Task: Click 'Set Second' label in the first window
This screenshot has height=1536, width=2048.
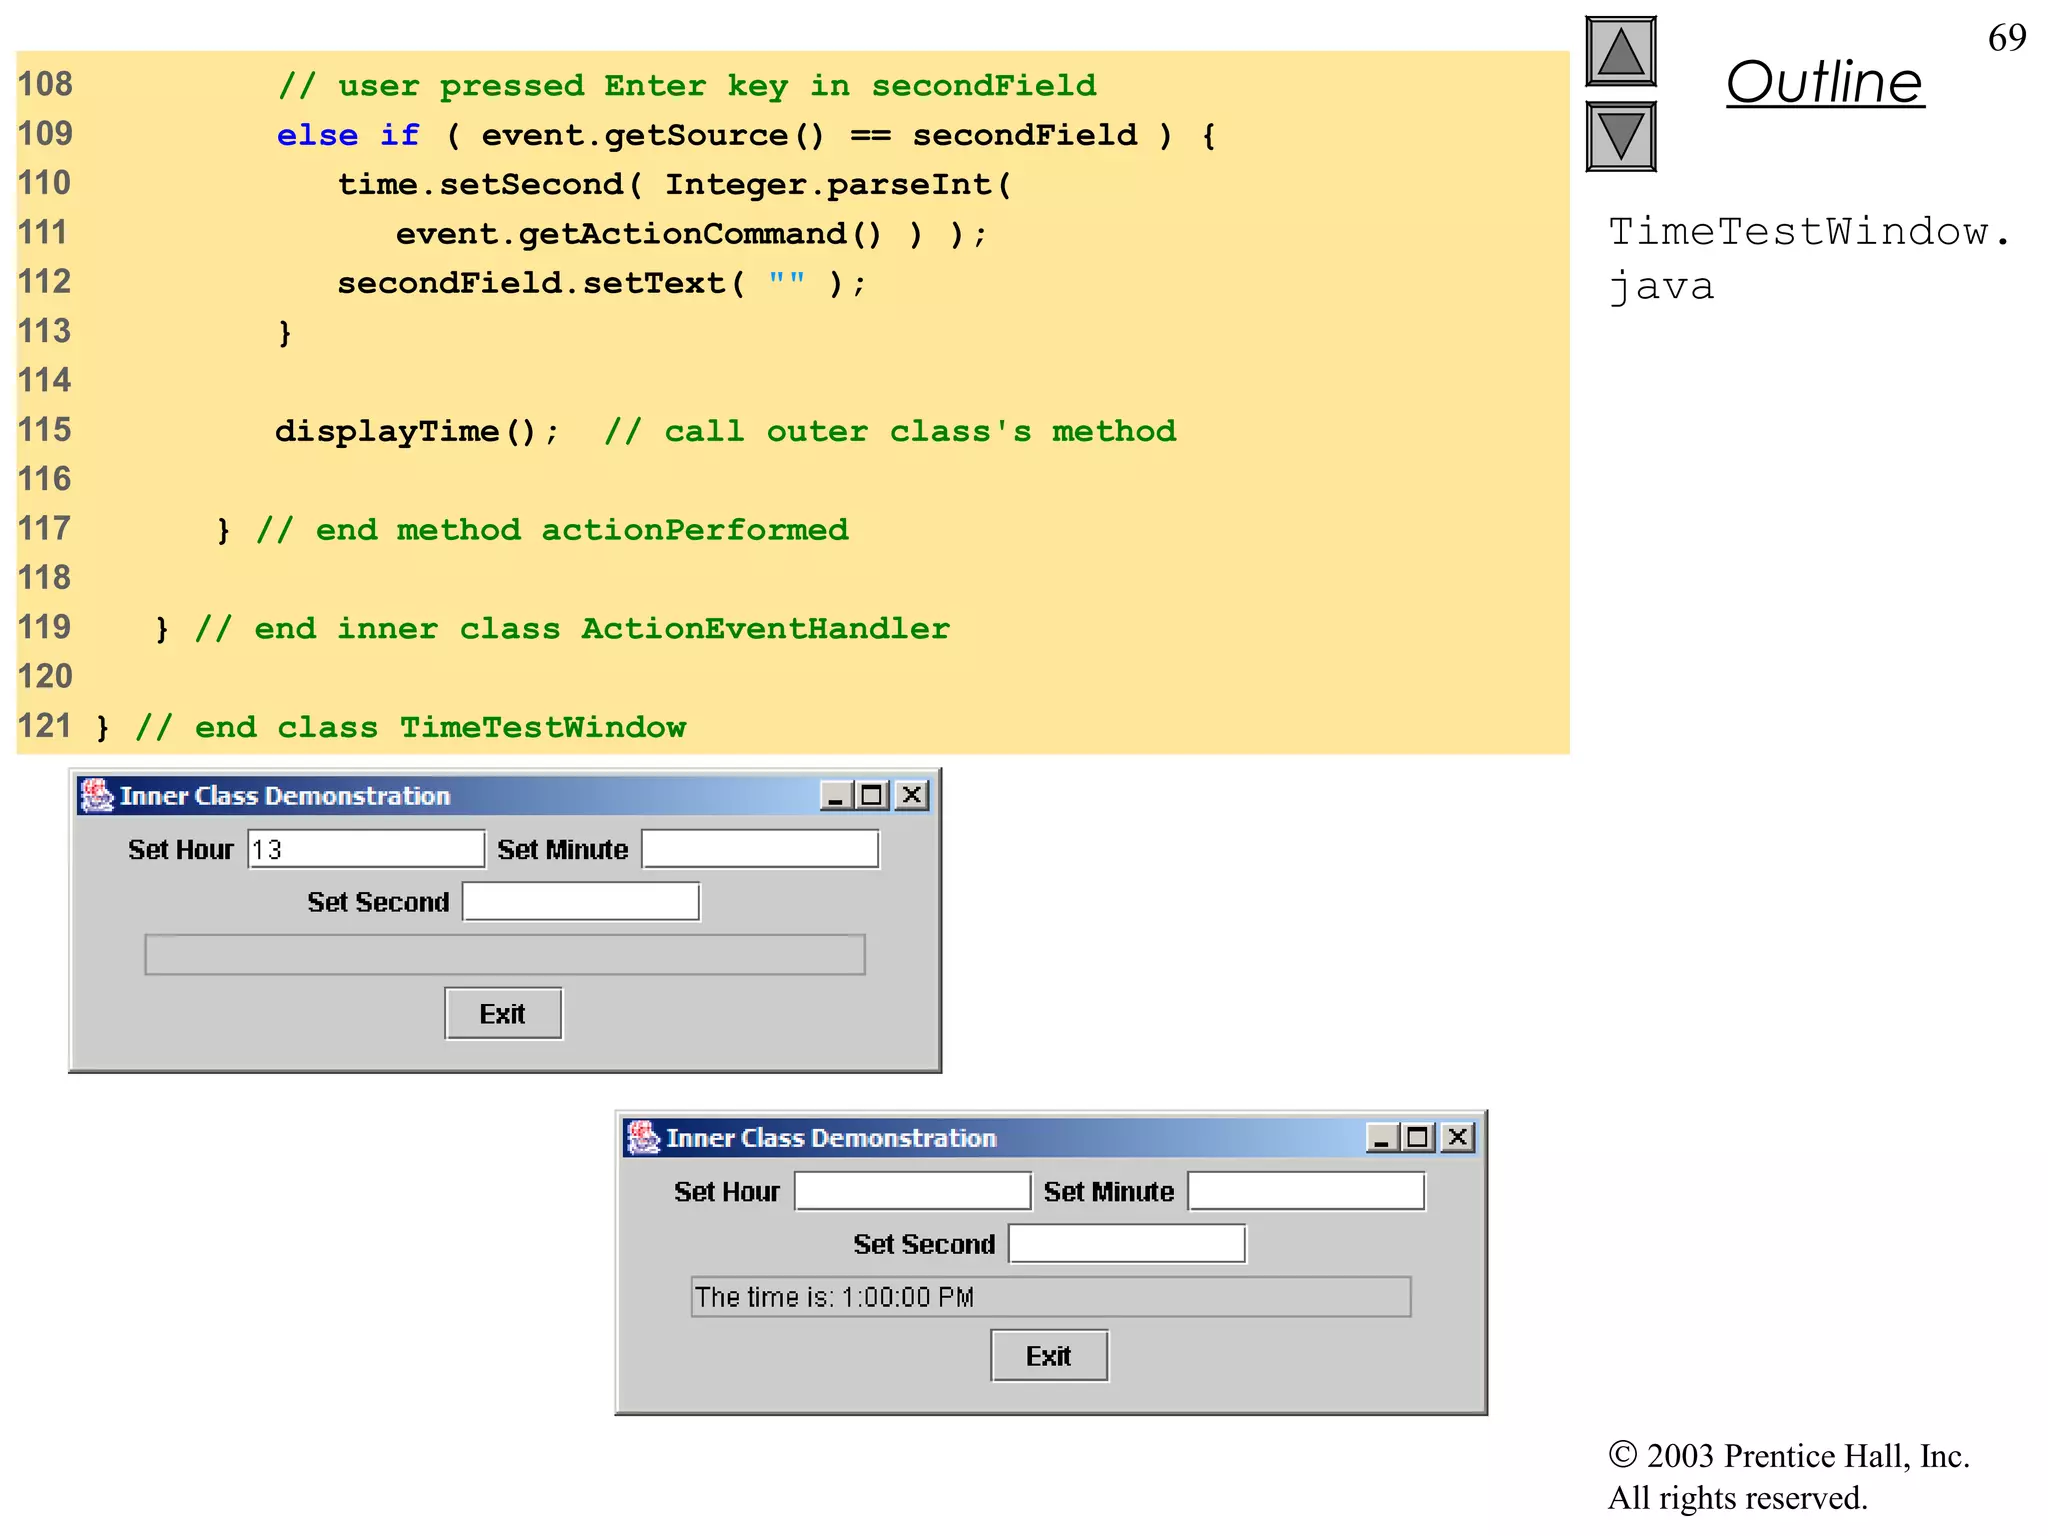Action: (x=378, y=902)
